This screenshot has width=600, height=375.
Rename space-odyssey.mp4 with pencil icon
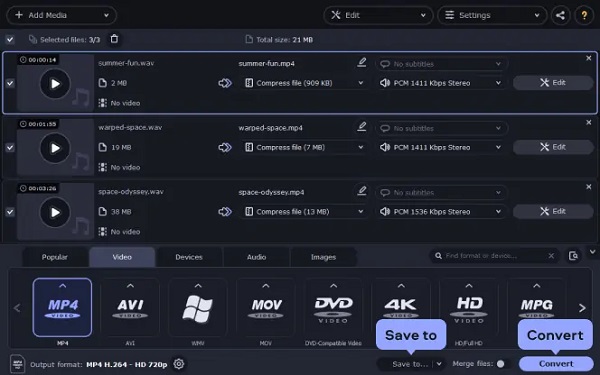click(362, 191)
